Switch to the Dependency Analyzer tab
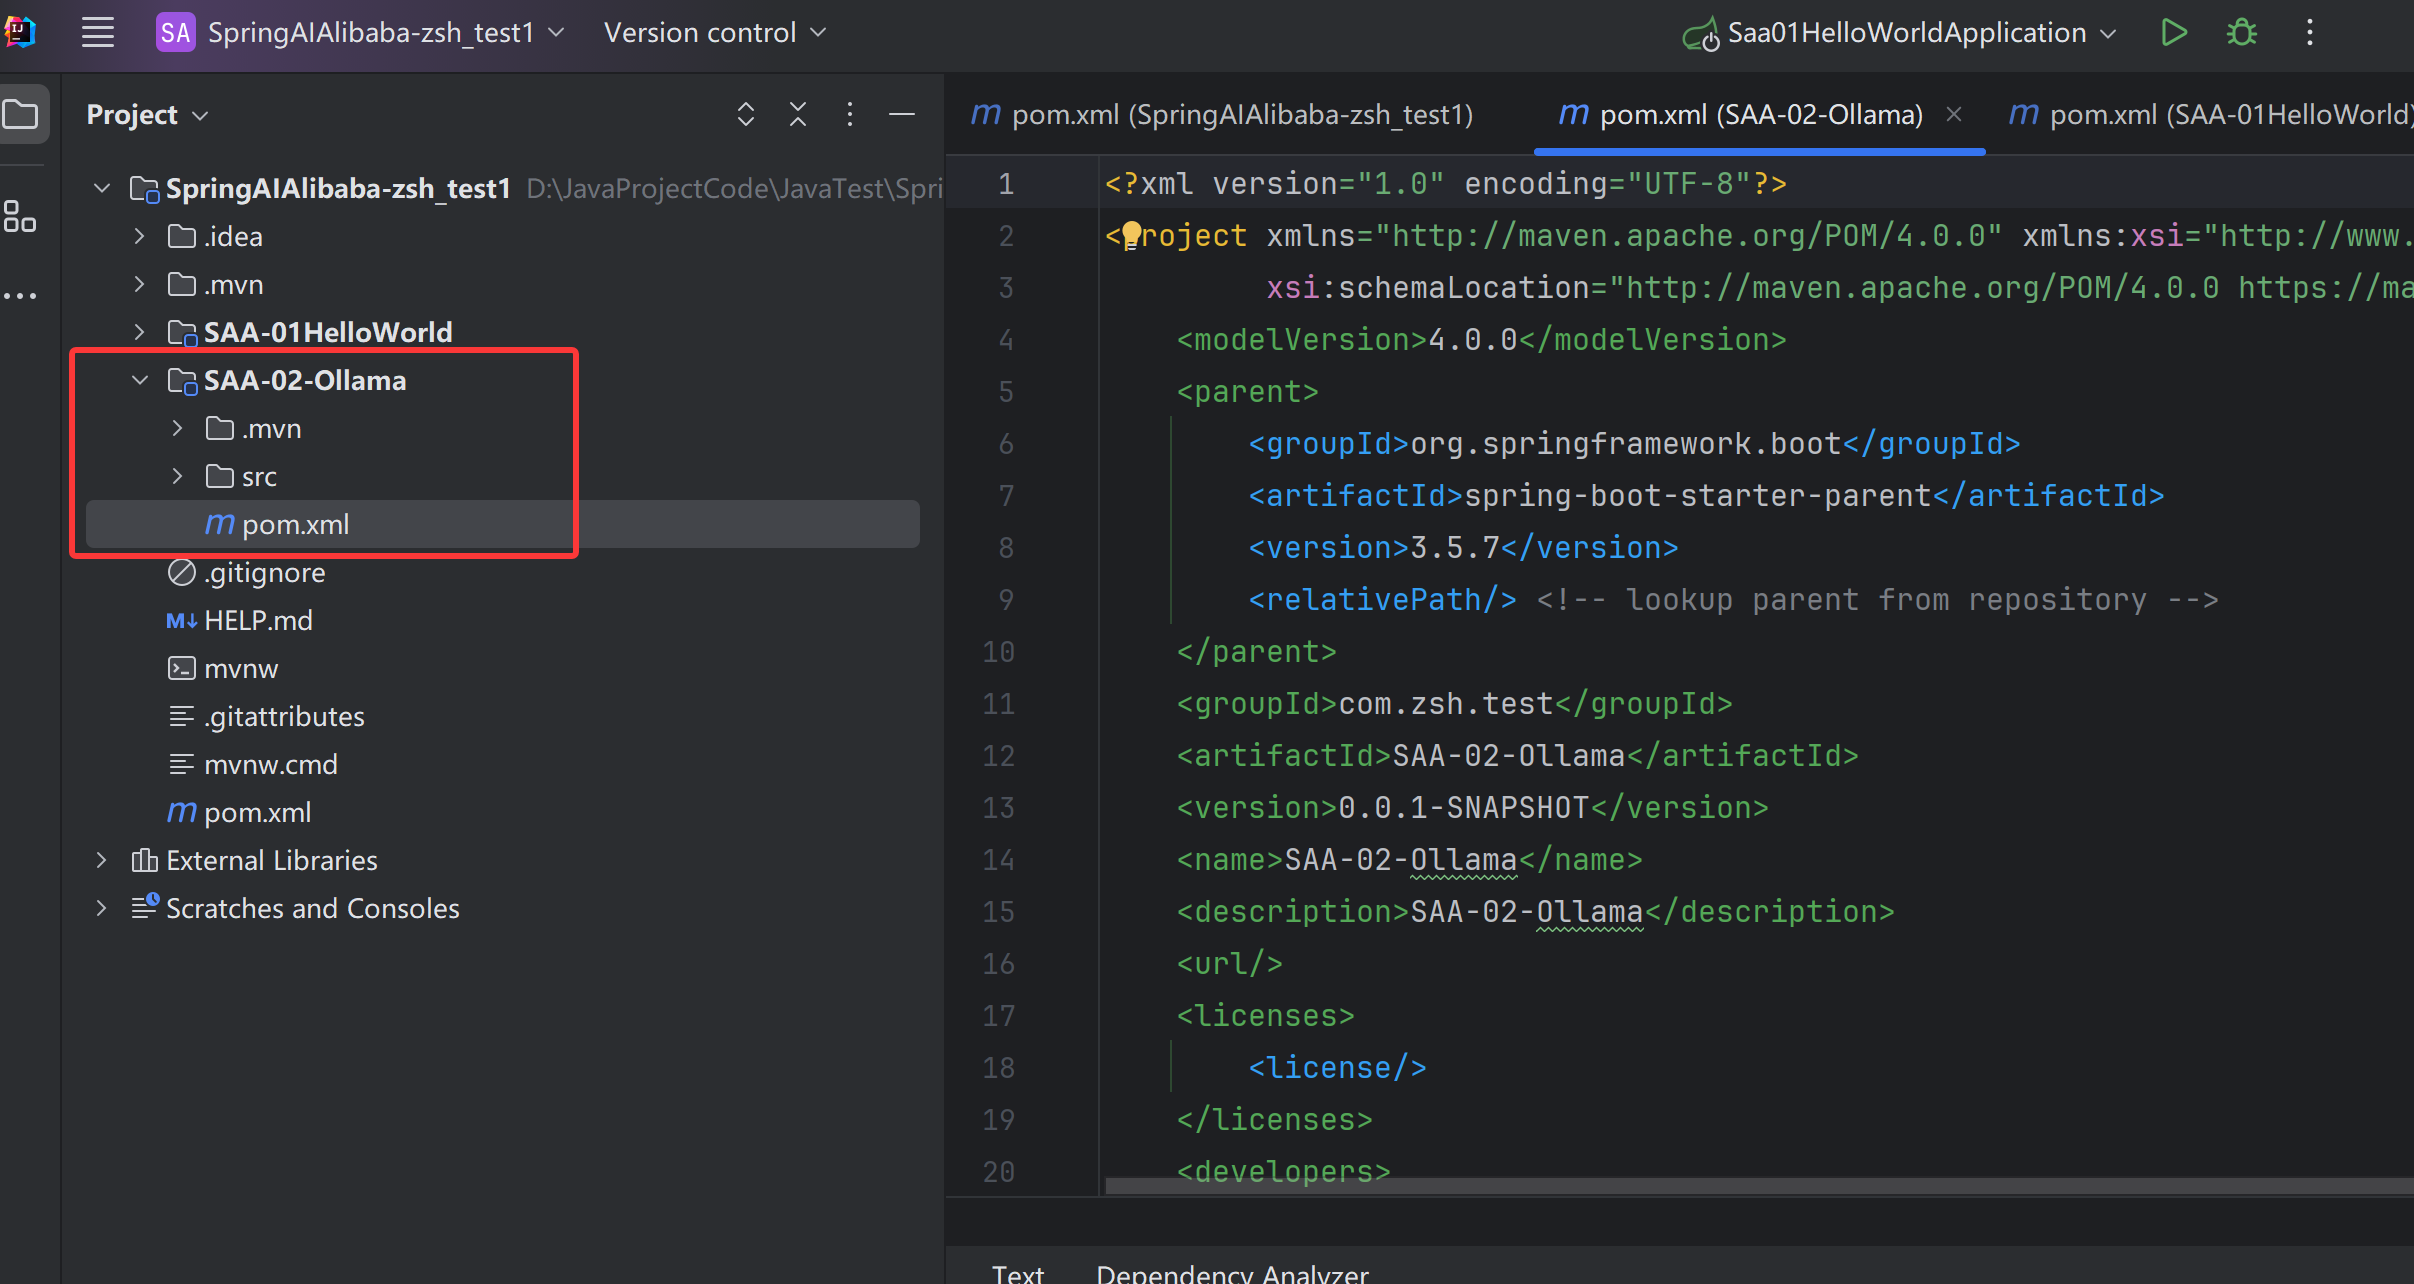Screen dimensions: 2414x1284 coord(1232,1272)
